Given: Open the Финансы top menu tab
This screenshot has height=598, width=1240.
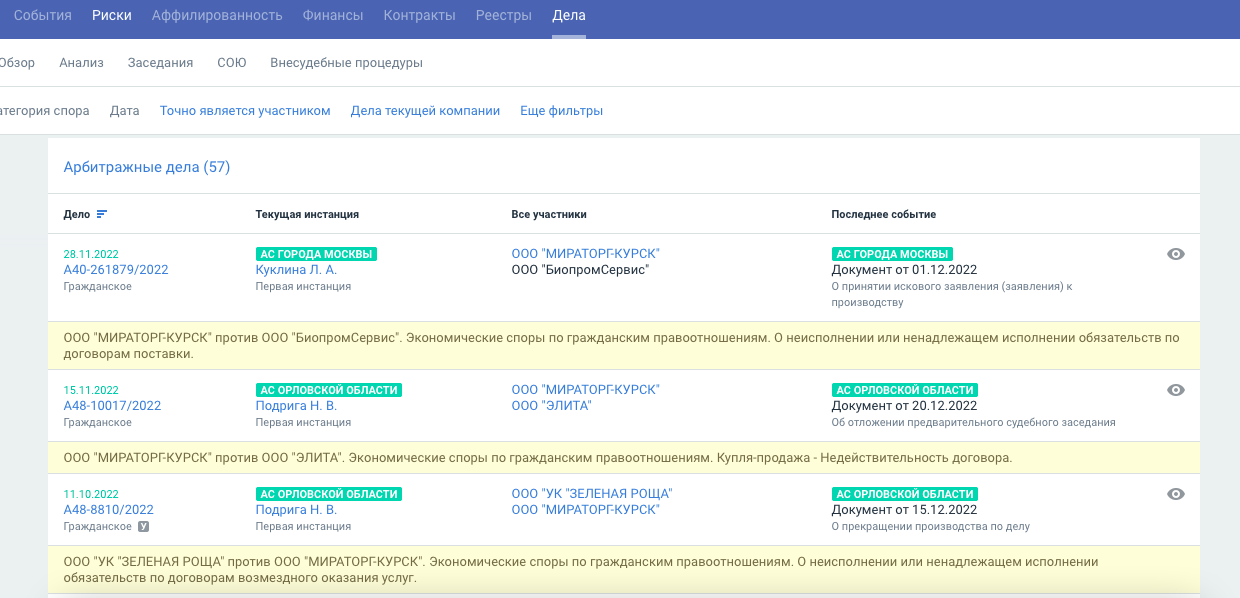Looking at the screenshot, I should pyautogui.click(x=333, y=16).
